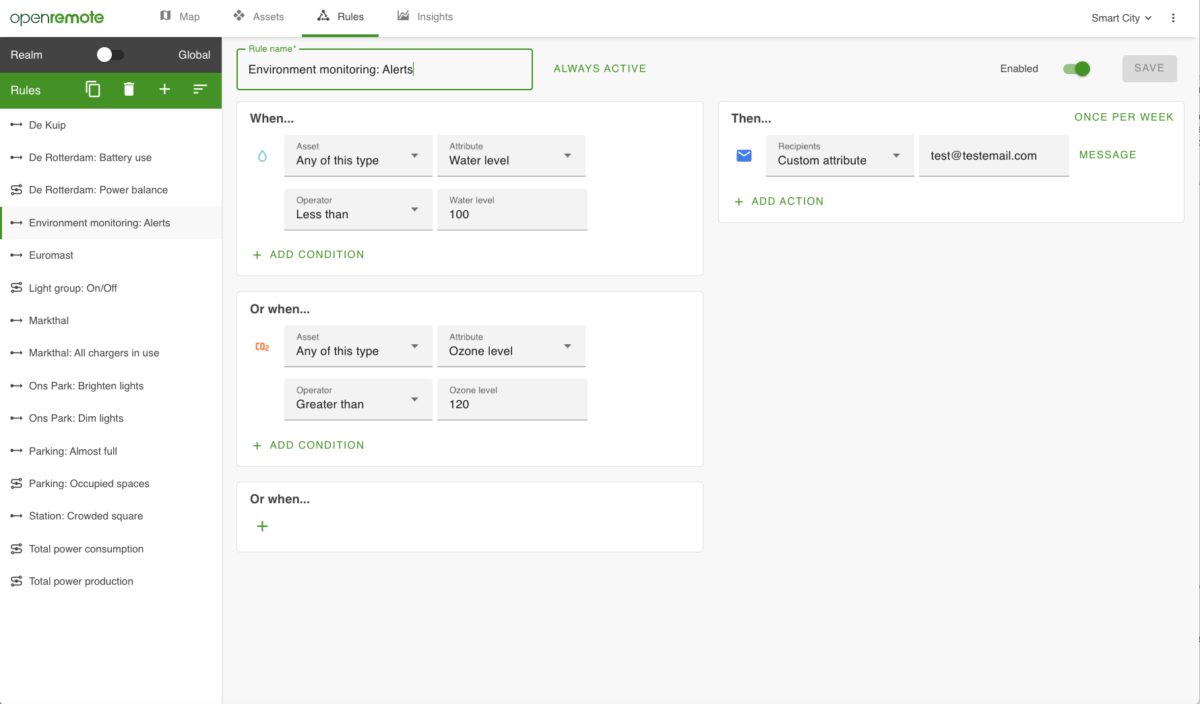Select Markthal: All chargers in use
1200x704 pixels.
click(x=111, y=353)
